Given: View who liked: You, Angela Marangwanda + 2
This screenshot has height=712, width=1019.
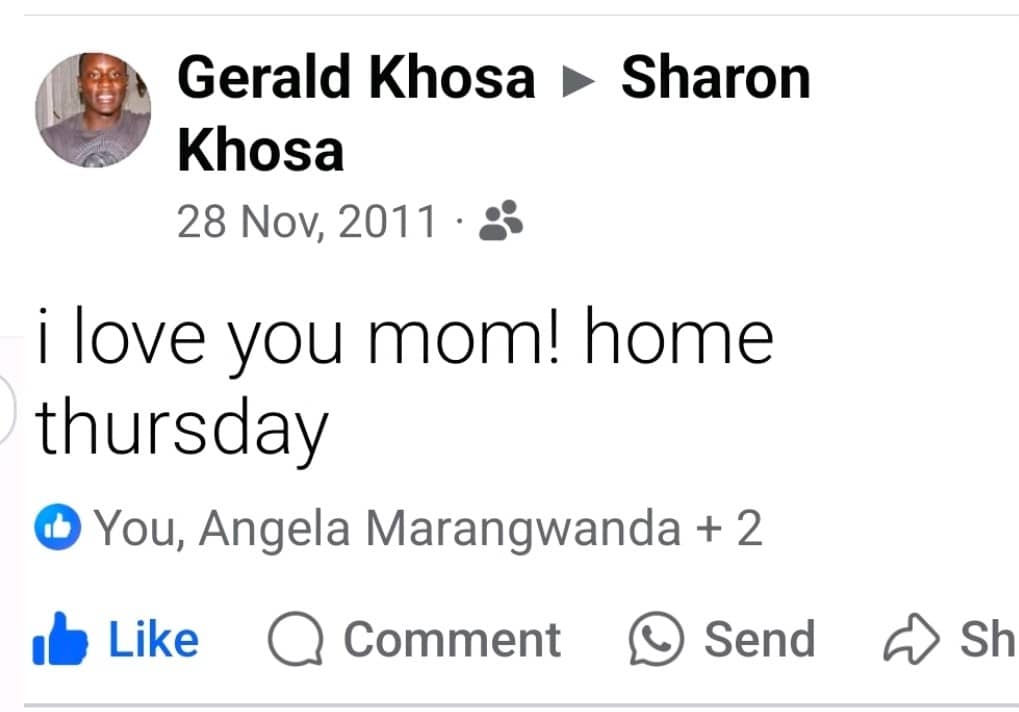Looking at the screenshot, I should [x=428, y=528].
